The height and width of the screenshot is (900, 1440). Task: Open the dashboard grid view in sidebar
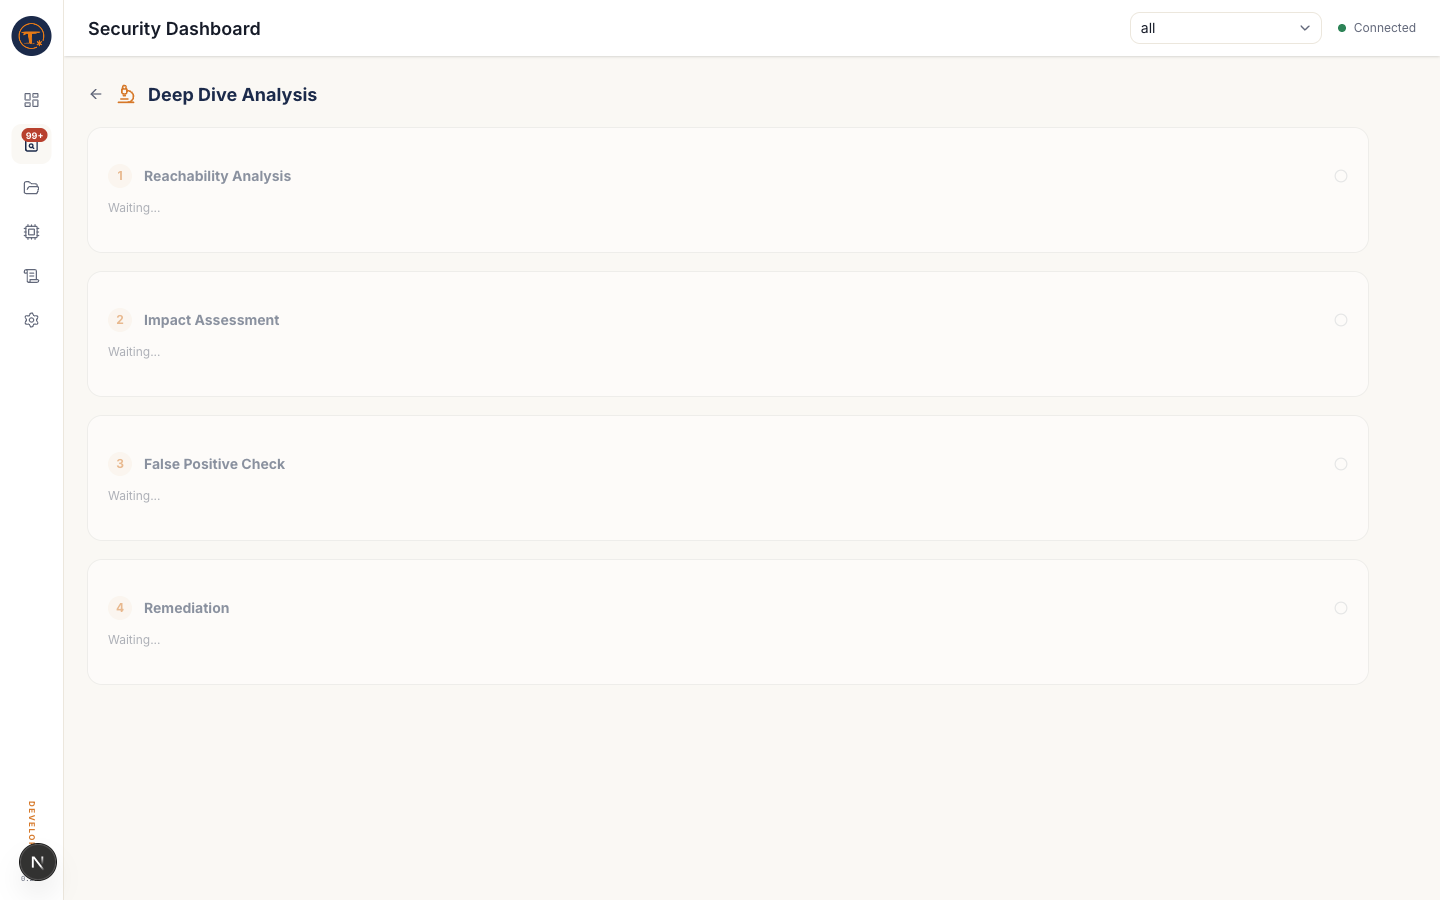31,100
